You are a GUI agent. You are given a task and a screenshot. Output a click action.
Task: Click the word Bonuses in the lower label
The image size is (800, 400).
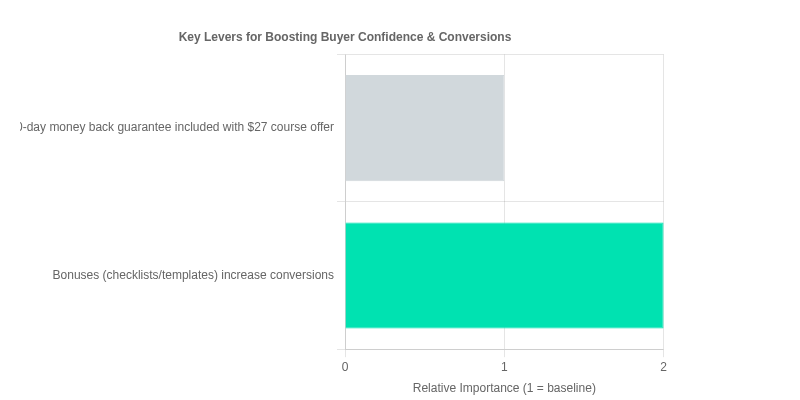[x=76, y=275]
